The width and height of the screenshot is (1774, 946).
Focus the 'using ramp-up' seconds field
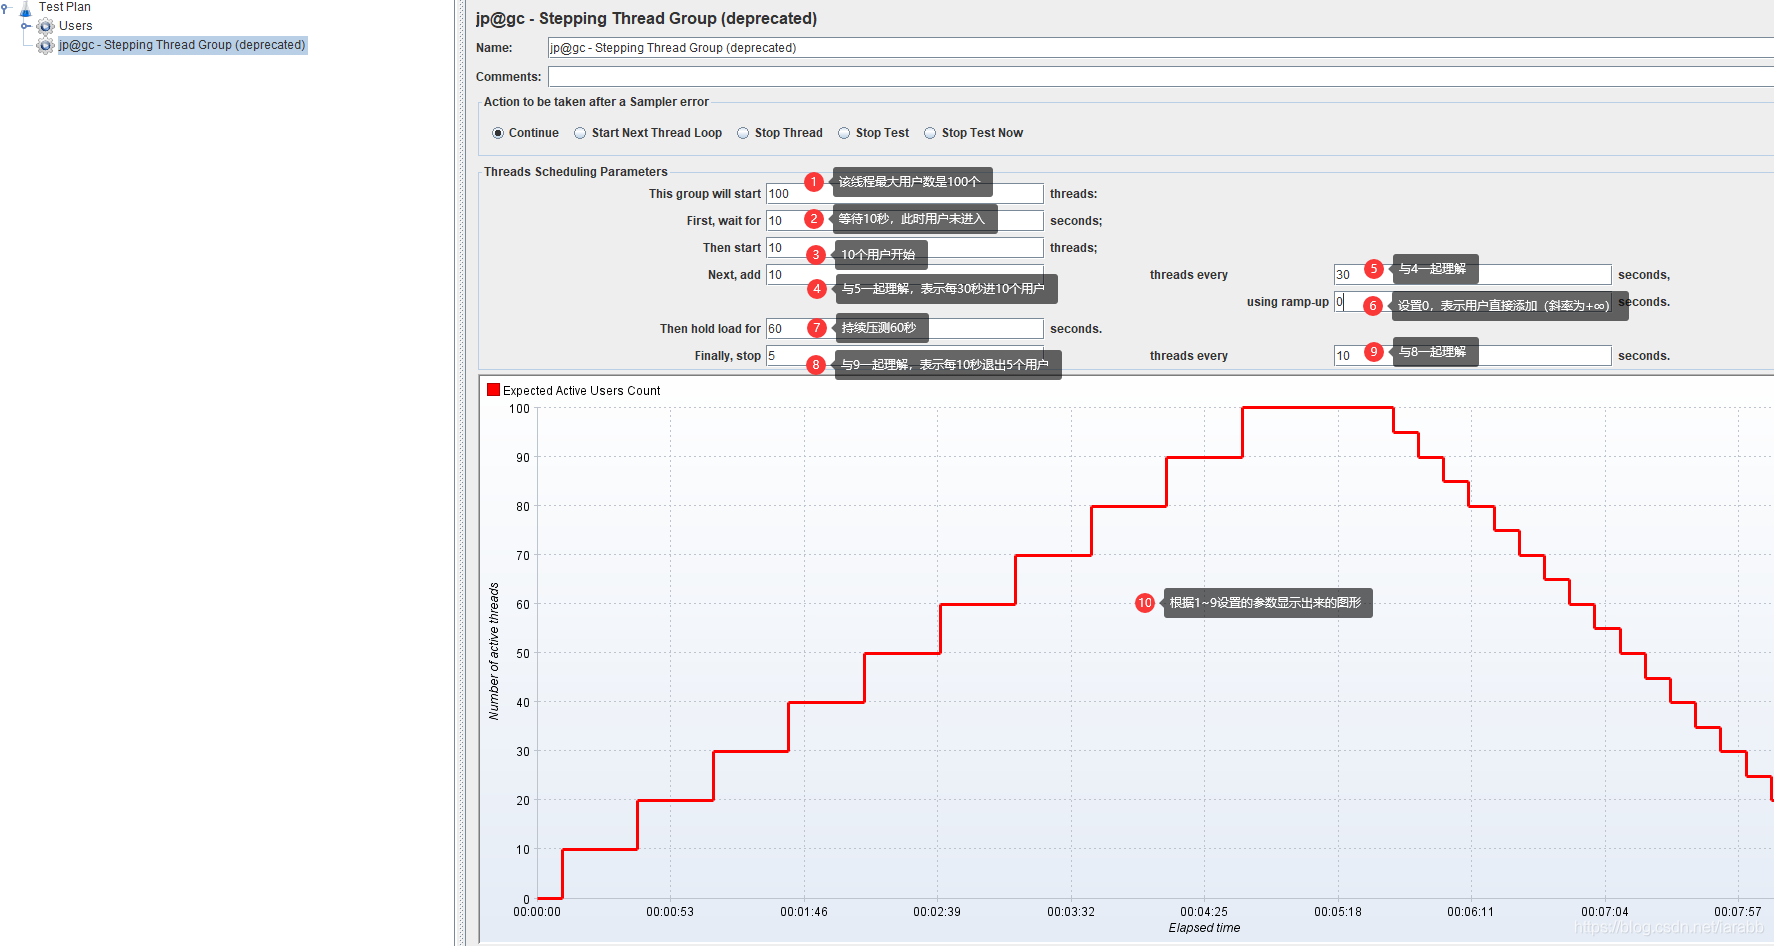1472,302
